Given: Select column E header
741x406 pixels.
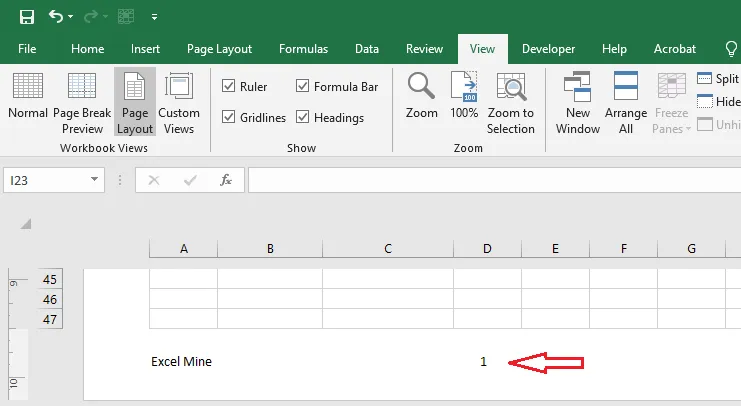Looking at the screenshot, I should coord(555,249).
